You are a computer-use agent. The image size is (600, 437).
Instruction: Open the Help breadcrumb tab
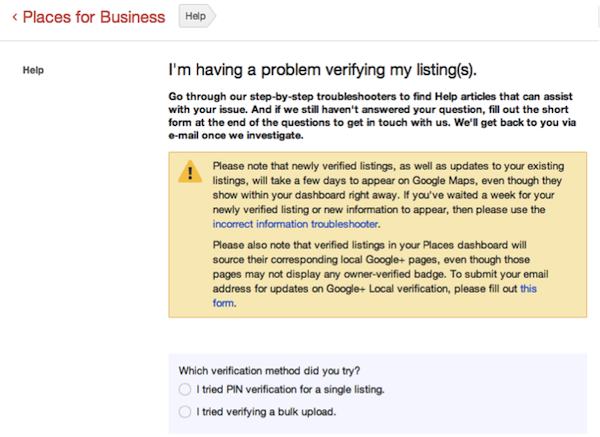pos(195,17)
